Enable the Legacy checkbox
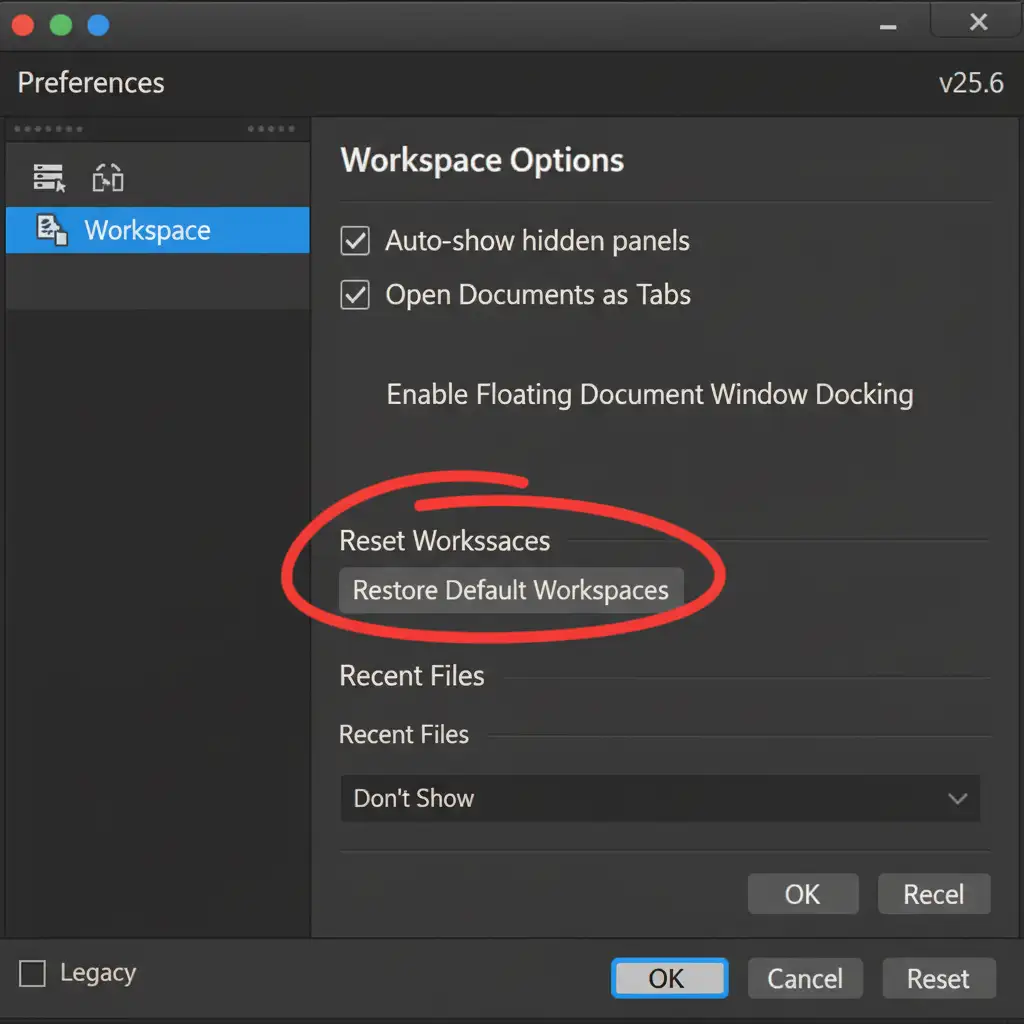The height and width of the screenshot is (1024, 1024). 33,973
